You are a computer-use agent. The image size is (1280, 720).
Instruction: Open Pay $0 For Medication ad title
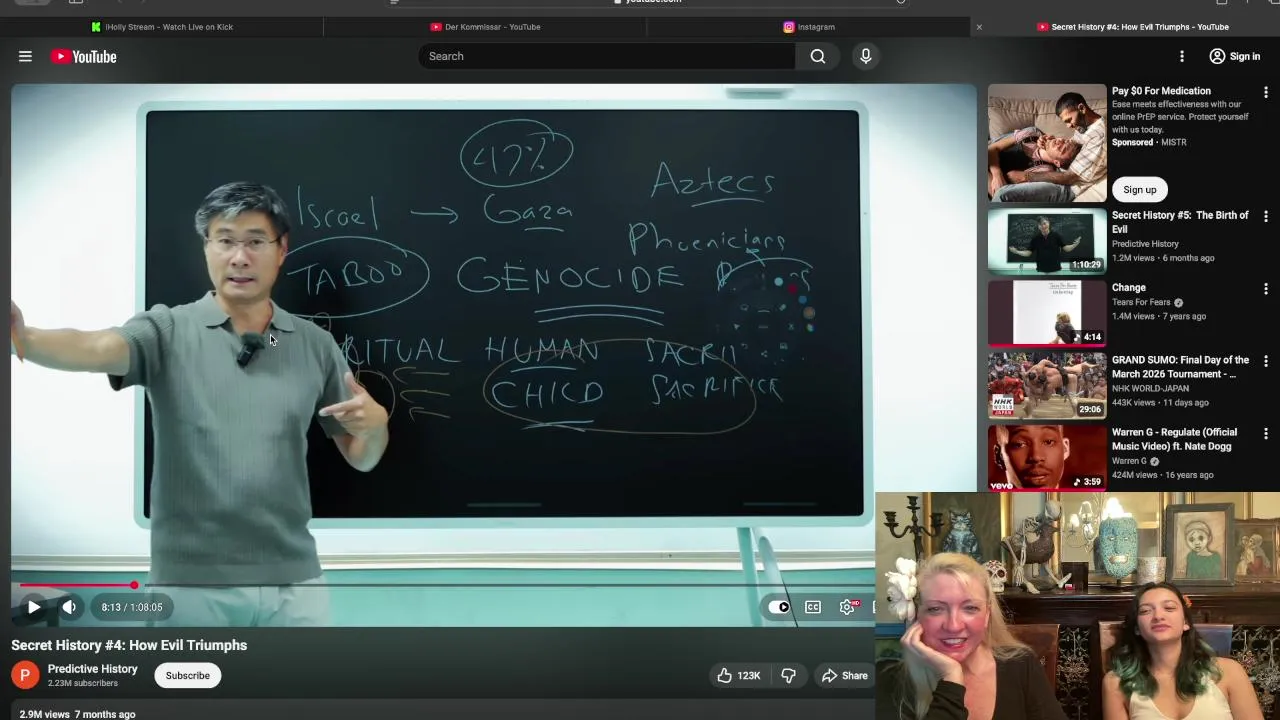pyautogui.click(x=1161, y=91)
